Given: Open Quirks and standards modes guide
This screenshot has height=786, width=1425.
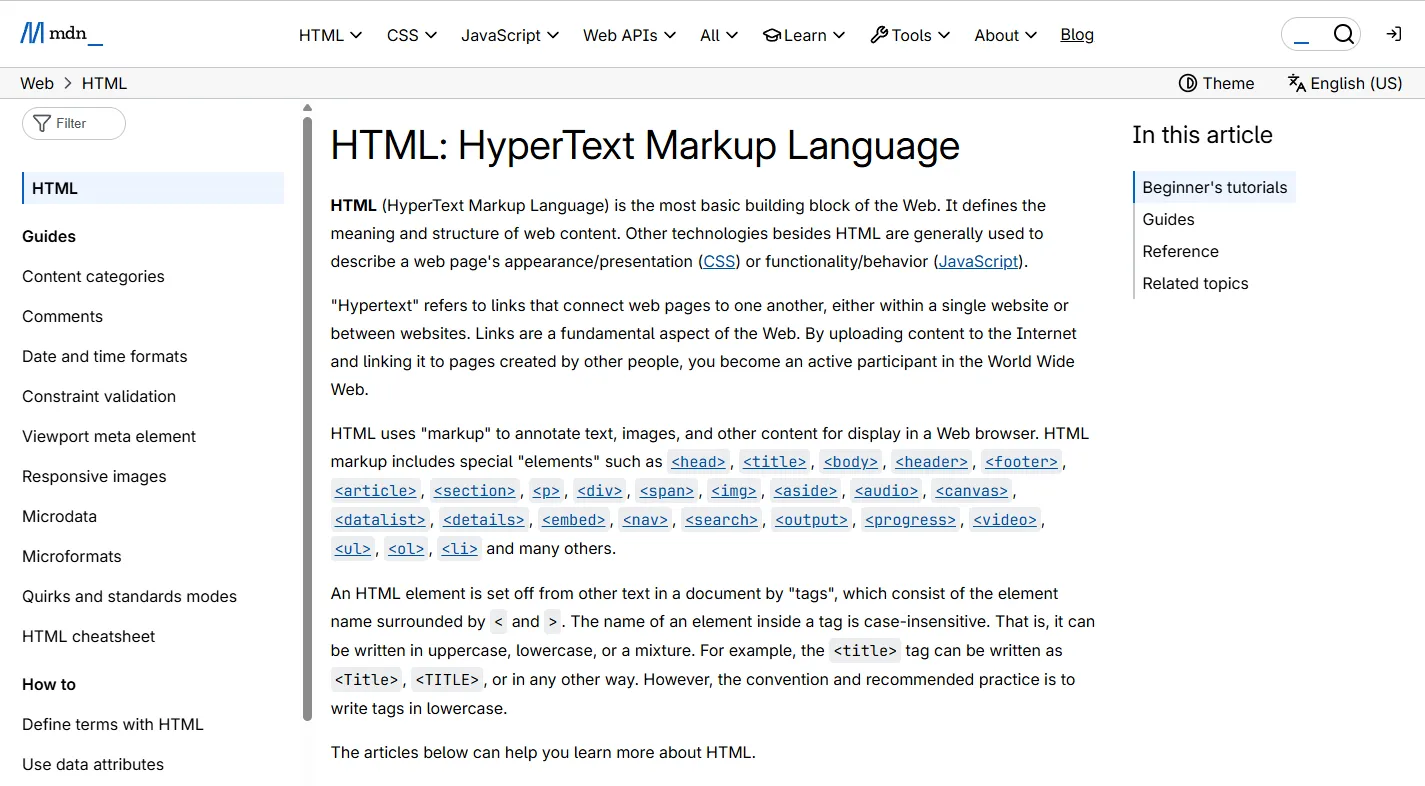Looking at the screenshot, I should click(130, 596).
